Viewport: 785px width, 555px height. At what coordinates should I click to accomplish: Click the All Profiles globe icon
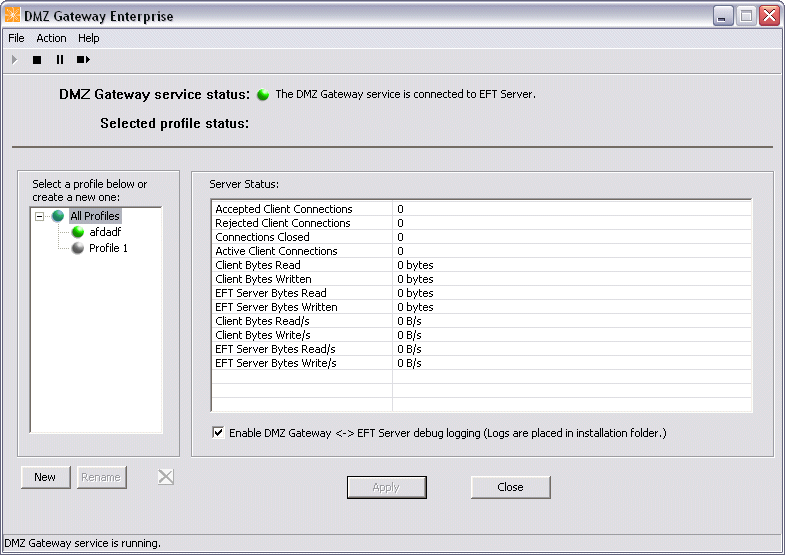58,216
